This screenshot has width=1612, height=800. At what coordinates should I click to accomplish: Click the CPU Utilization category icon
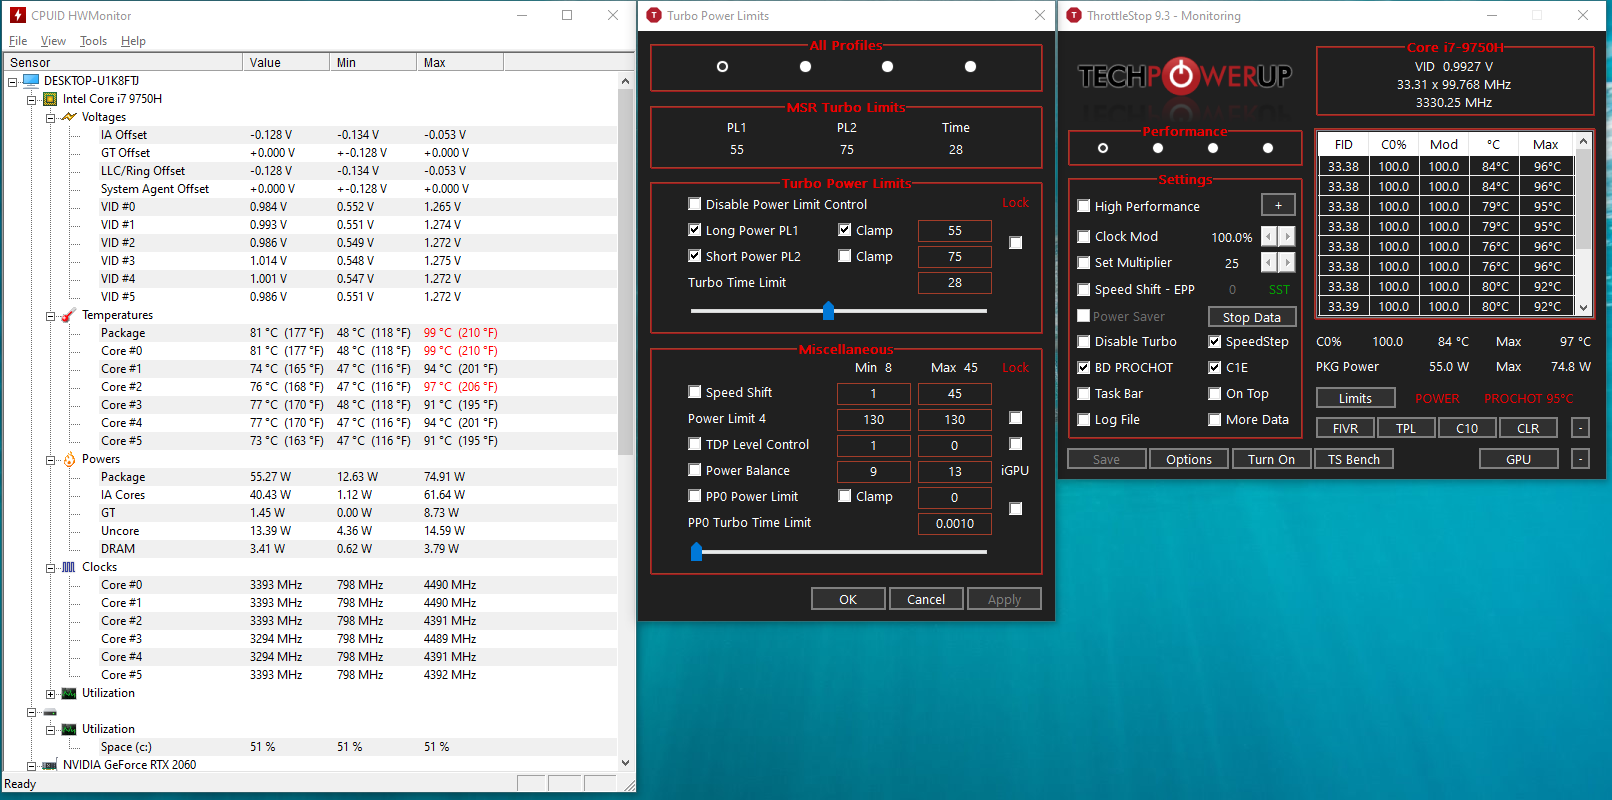point(69,693)
